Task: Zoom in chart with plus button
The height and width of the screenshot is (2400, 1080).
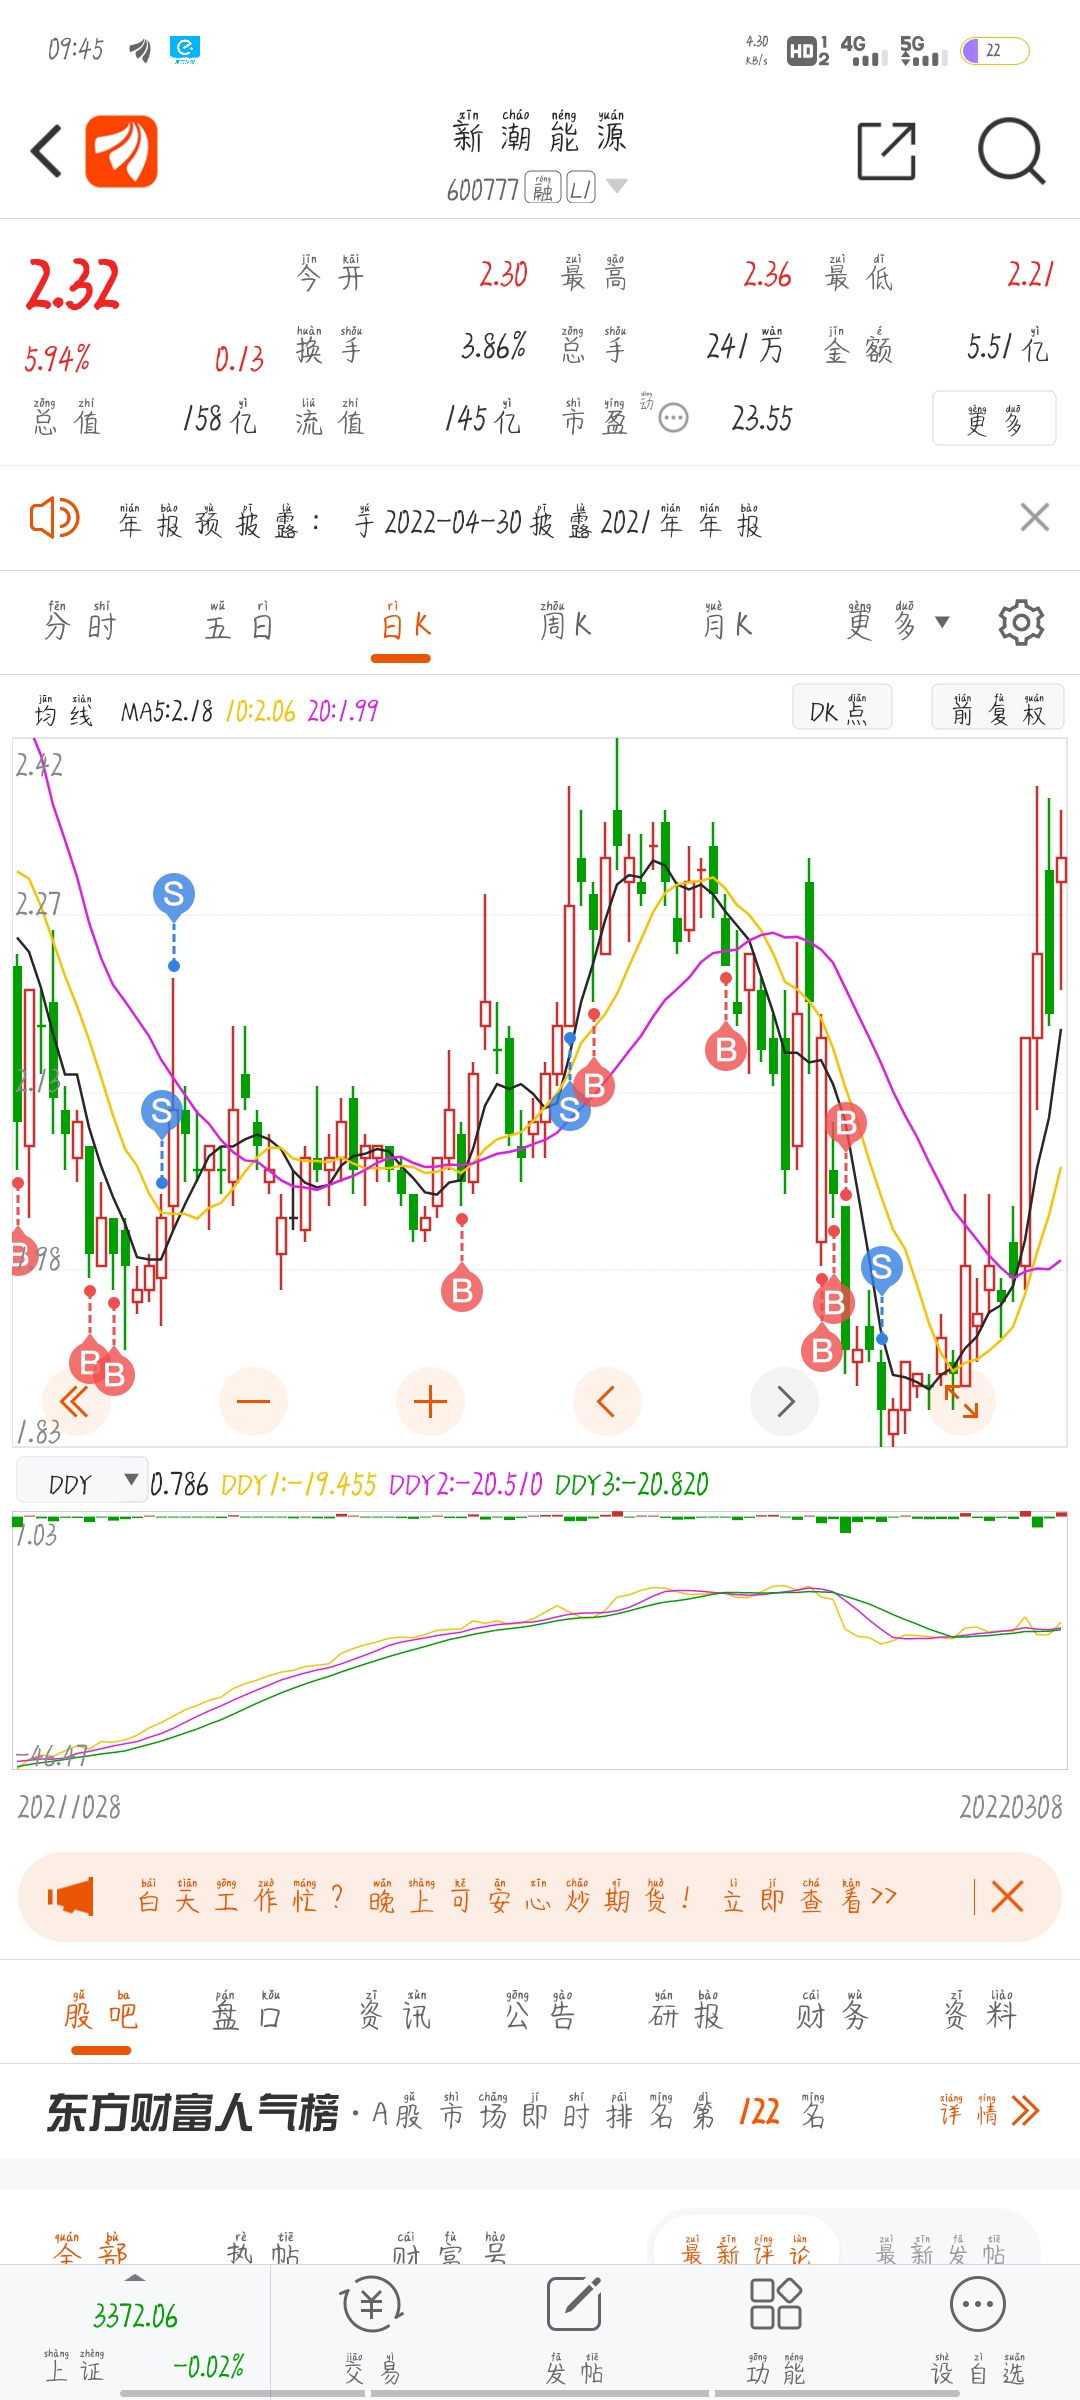Action: [430, 1401]
